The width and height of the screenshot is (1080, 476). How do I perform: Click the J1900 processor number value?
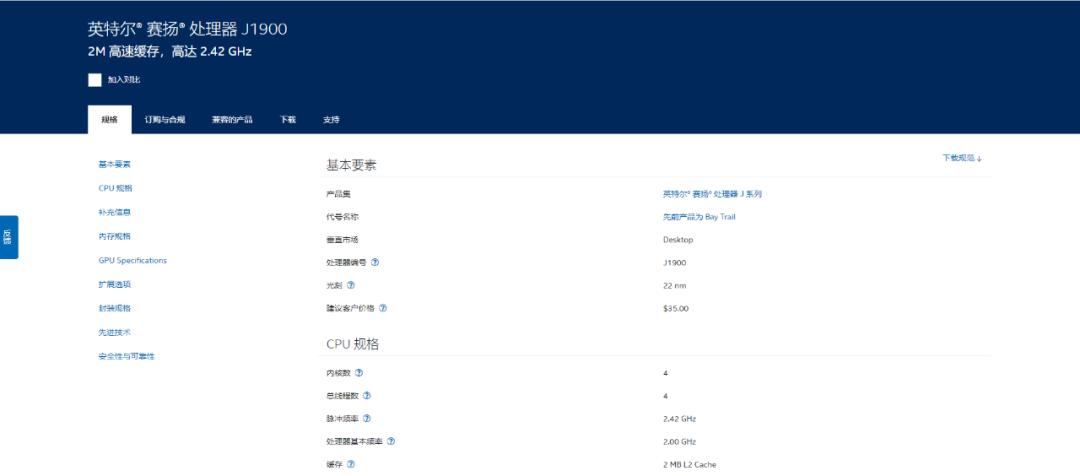[x=674, y=262]
